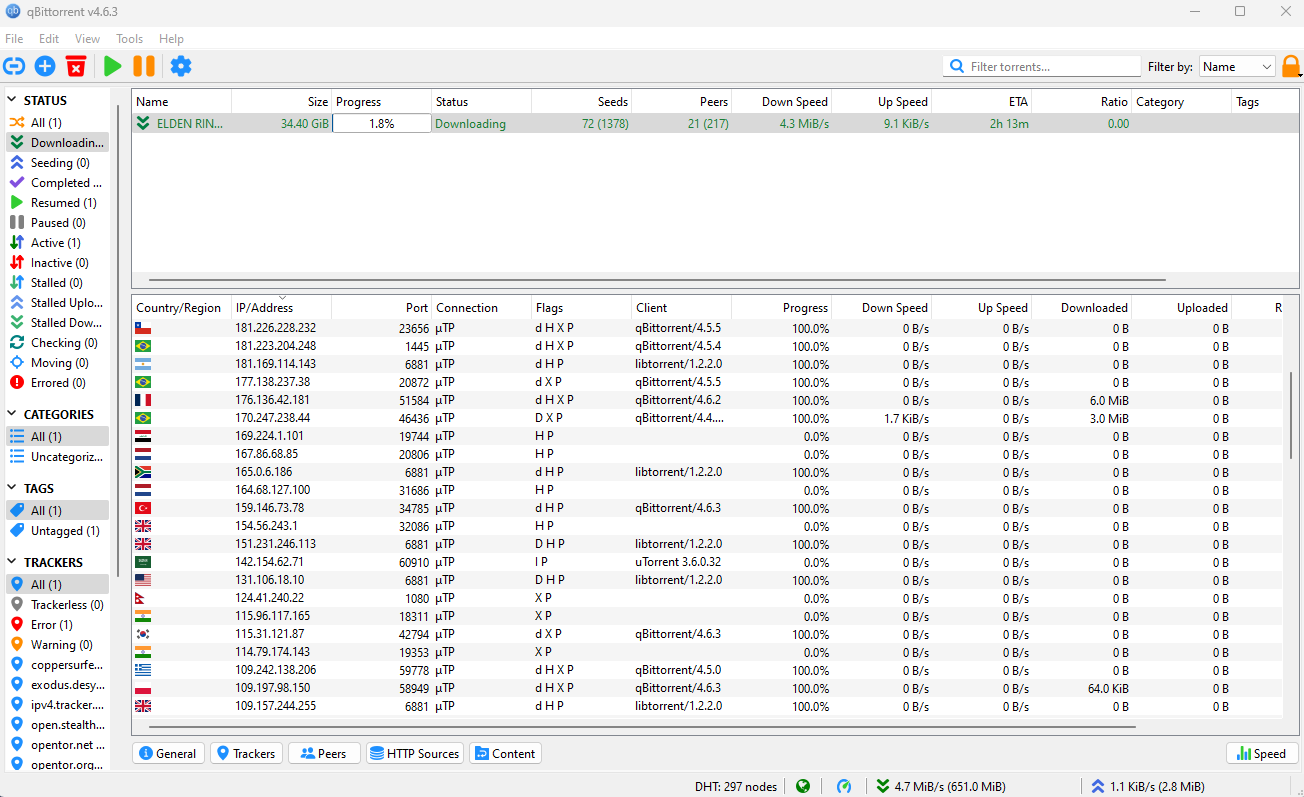Select the Trackerless (0) tracker filter

point(57,605)
